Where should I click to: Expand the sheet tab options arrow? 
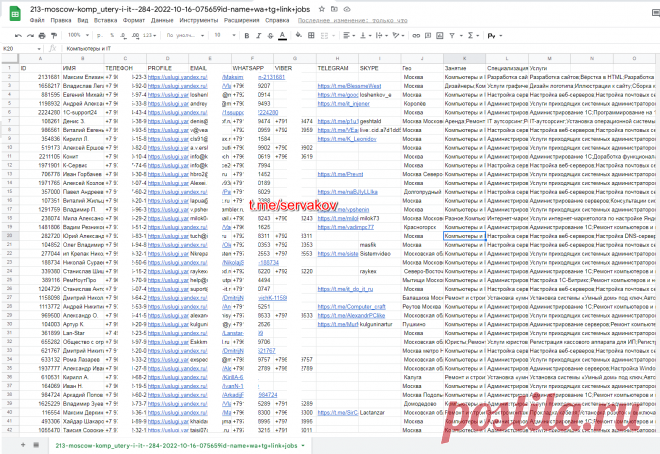click(303, 445)
